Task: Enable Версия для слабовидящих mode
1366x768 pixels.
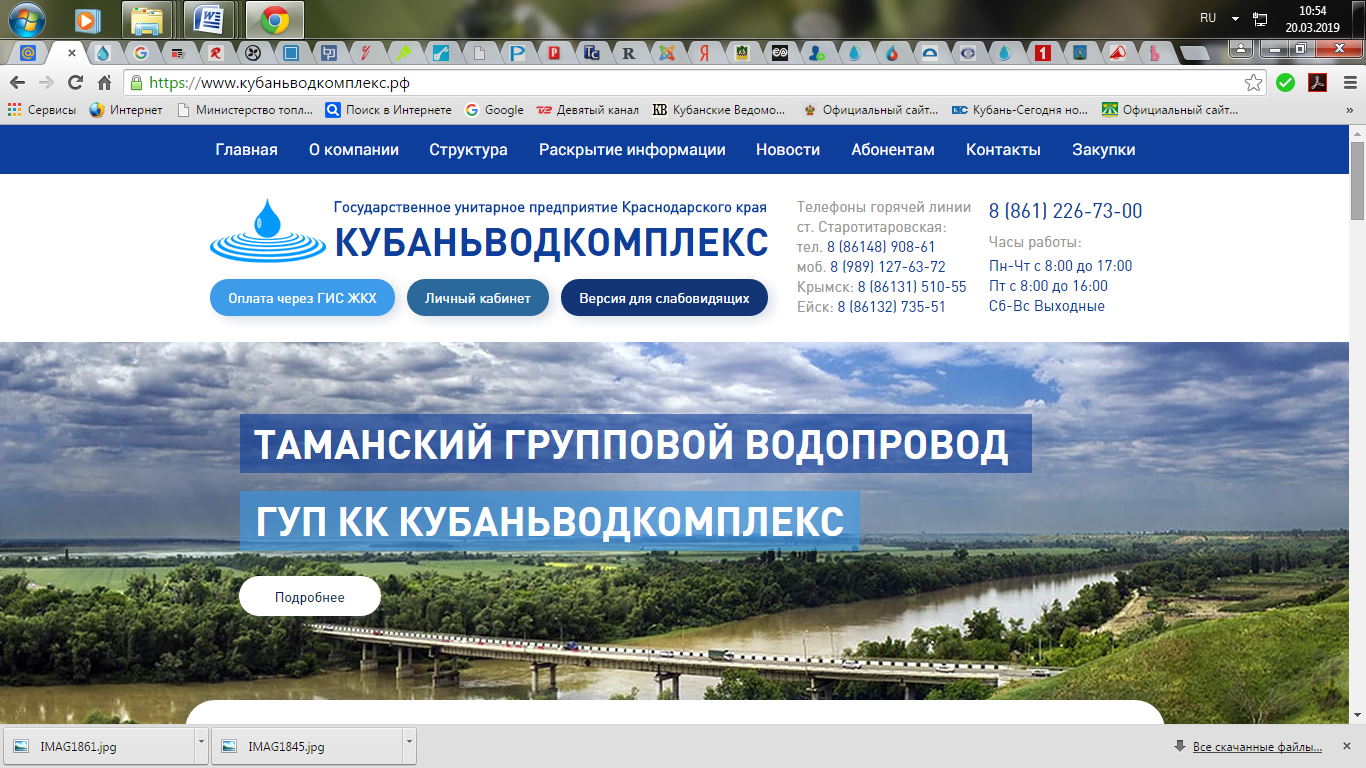Action: pyautogui.click(x=664, y=298)
